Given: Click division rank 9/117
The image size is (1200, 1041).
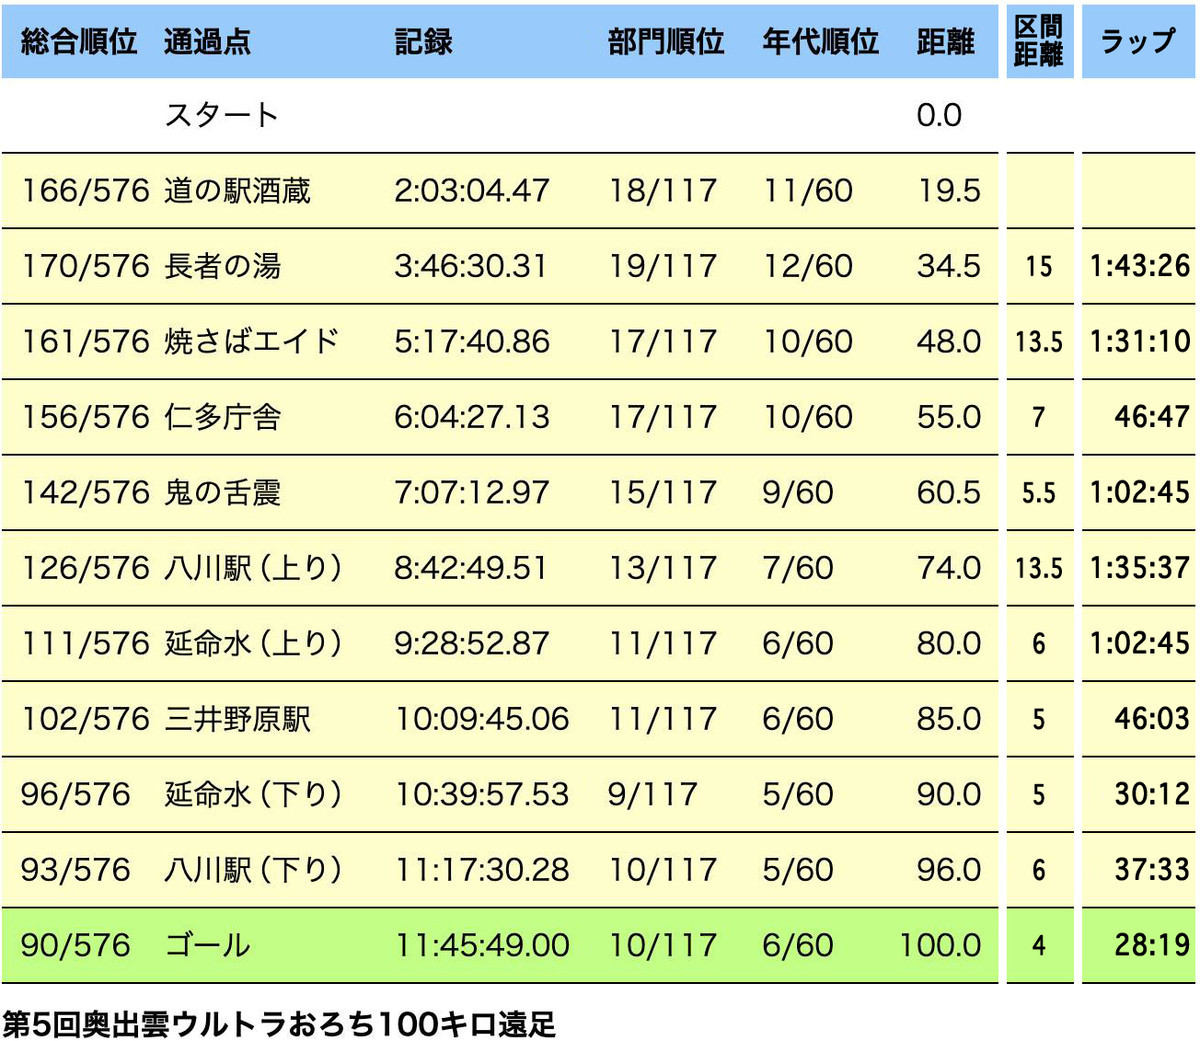Looking at the screenshot, I should click(x=652, y=794).
